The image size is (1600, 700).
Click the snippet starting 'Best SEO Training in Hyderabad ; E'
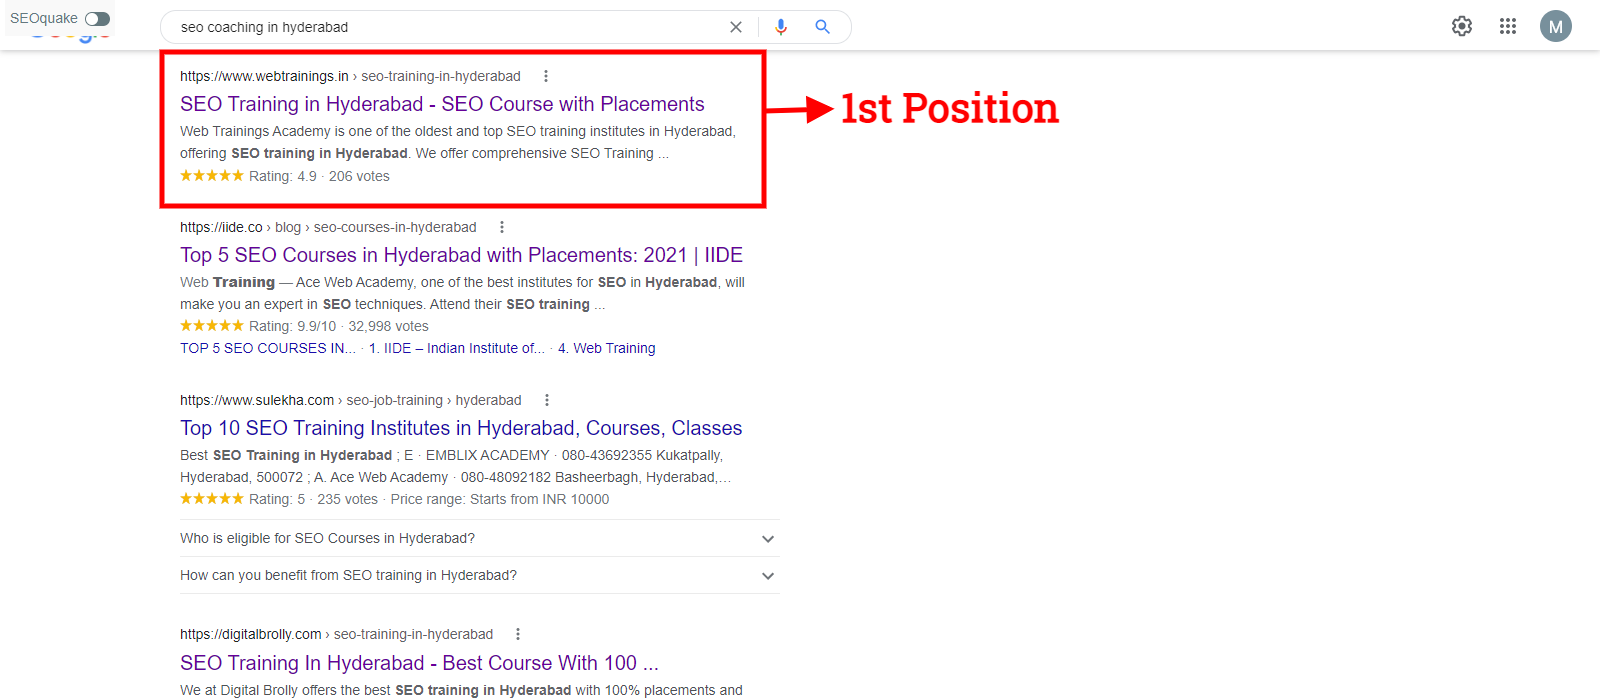[456, 466]
